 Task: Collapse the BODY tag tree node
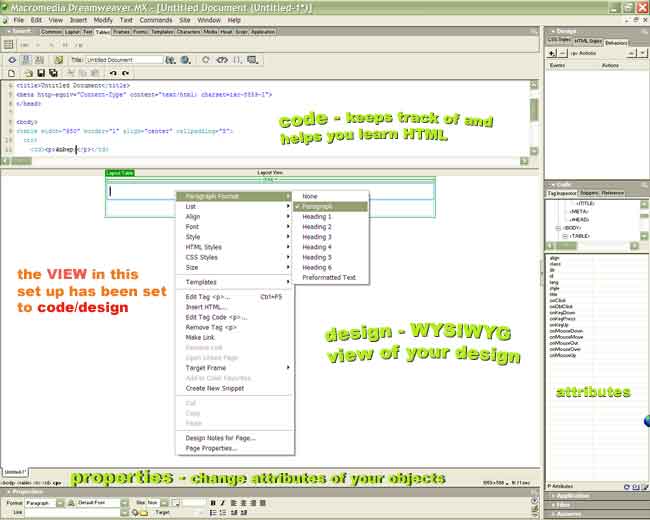pos(559,227)
